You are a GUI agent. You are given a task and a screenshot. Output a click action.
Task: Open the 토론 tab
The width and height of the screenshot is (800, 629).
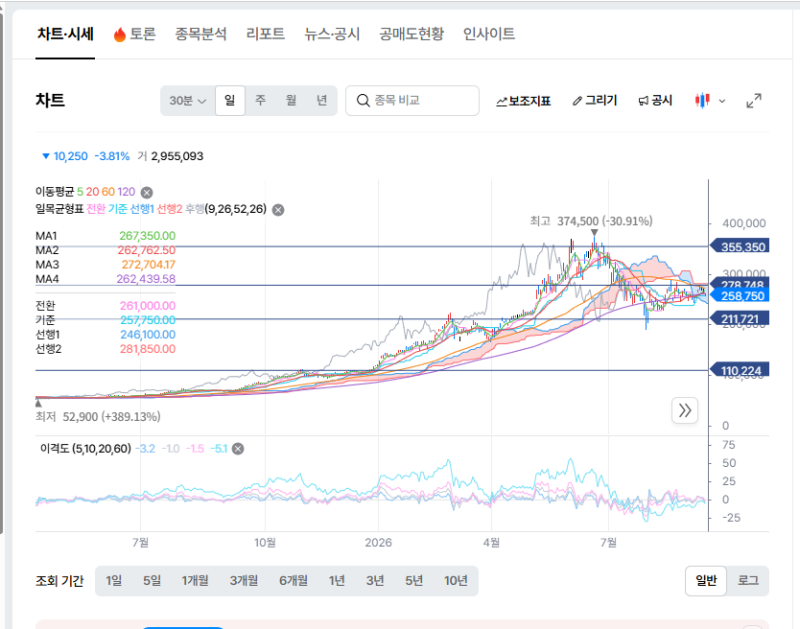coord(135,34)
